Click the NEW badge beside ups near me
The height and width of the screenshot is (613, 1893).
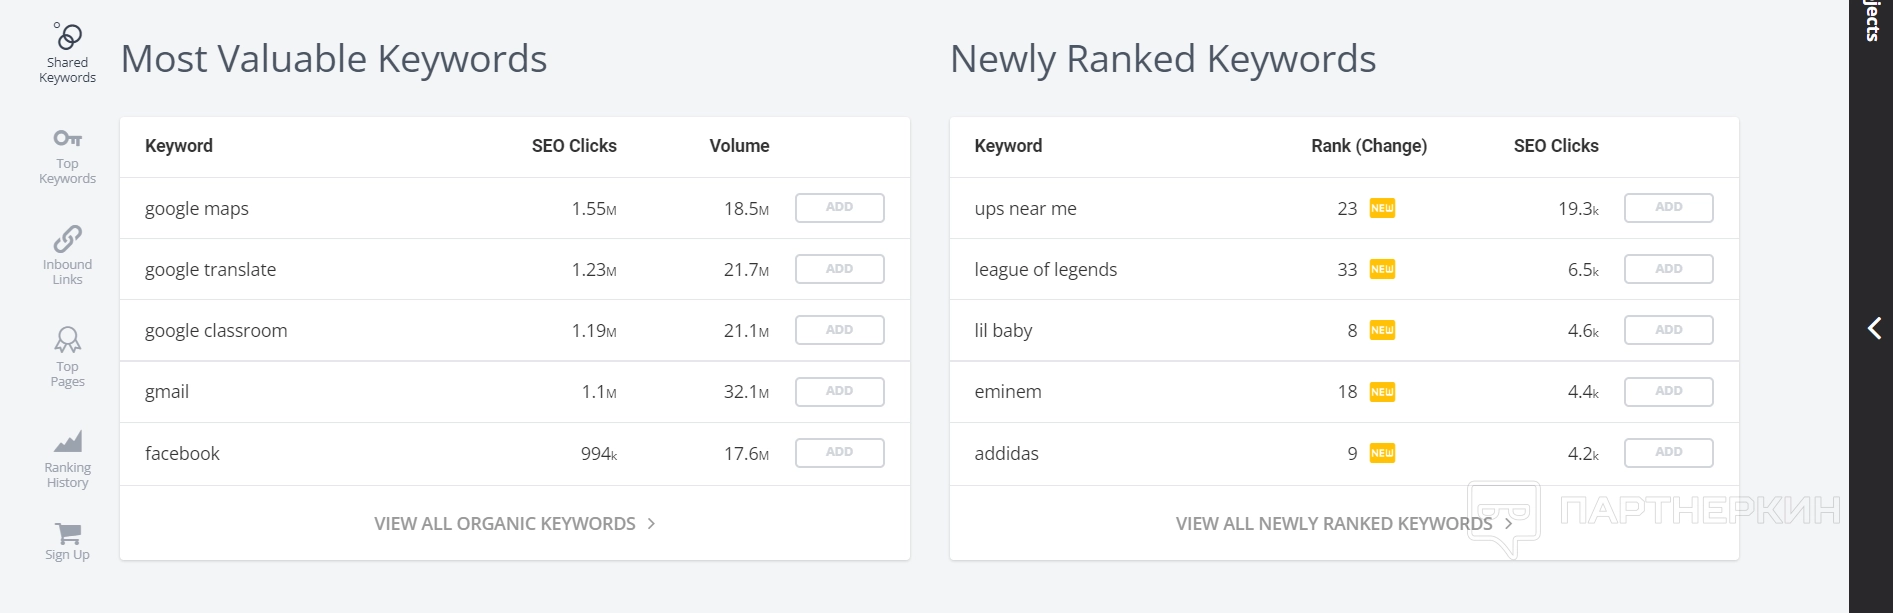(1382, 208)
